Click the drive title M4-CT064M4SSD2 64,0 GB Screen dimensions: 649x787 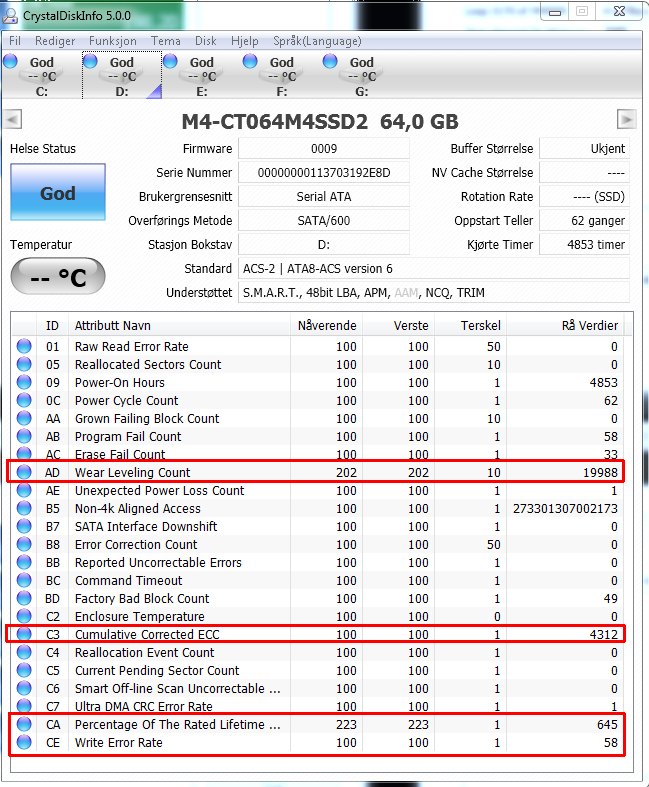coord(320,121)
